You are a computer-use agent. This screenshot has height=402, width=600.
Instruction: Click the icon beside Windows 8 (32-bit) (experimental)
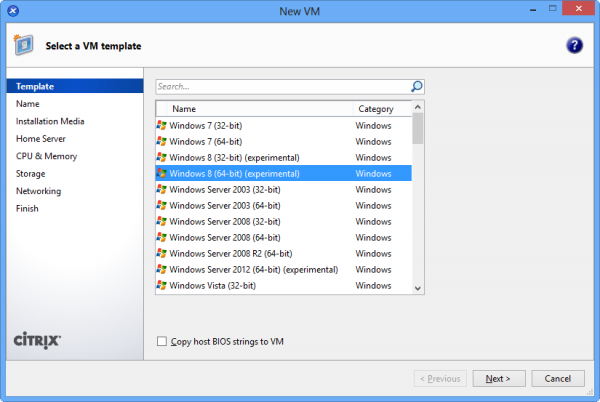coord(161,158)
